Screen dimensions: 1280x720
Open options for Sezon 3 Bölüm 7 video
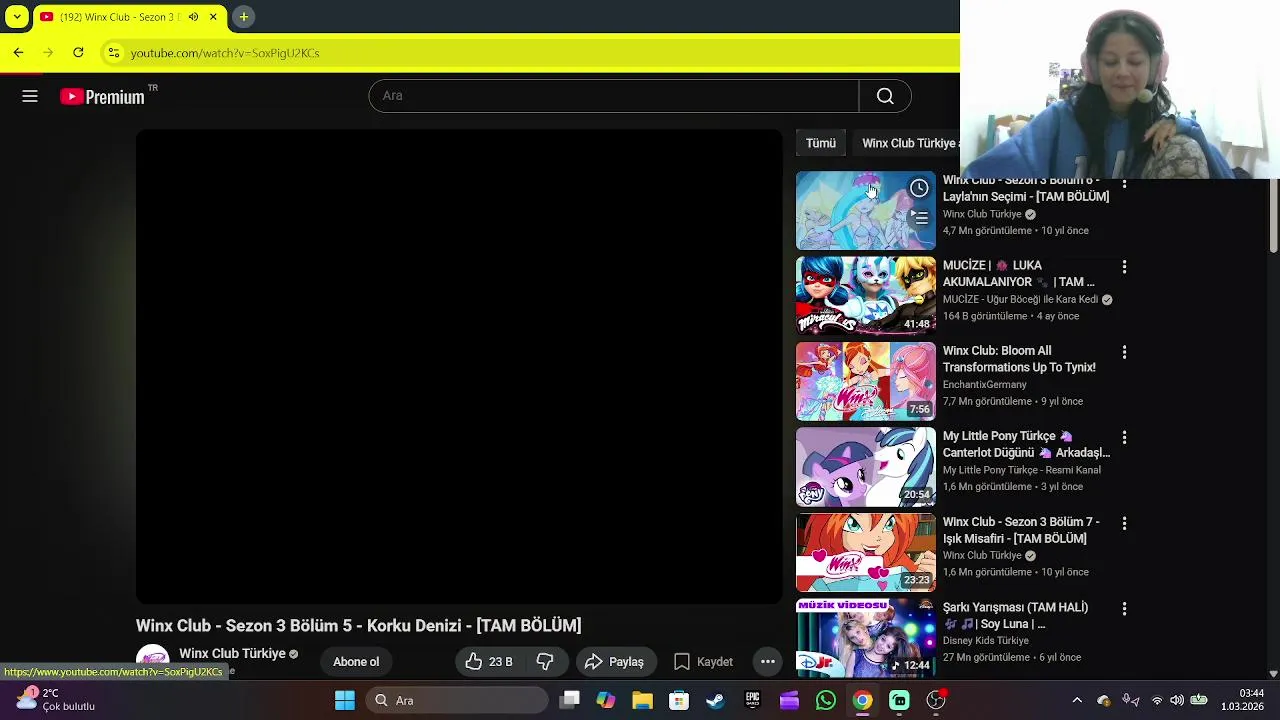point(1124,523)
